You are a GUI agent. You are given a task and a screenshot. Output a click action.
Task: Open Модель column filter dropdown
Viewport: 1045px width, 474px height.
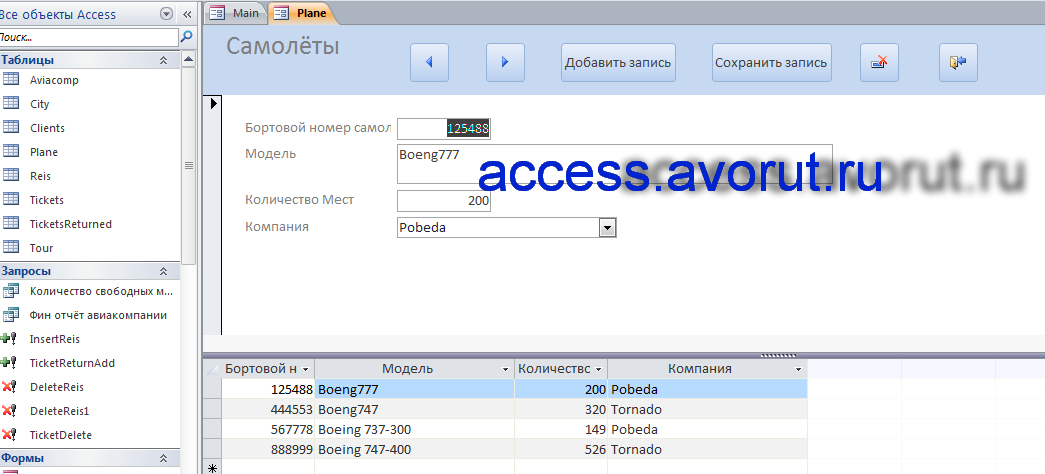coord(505,369)
